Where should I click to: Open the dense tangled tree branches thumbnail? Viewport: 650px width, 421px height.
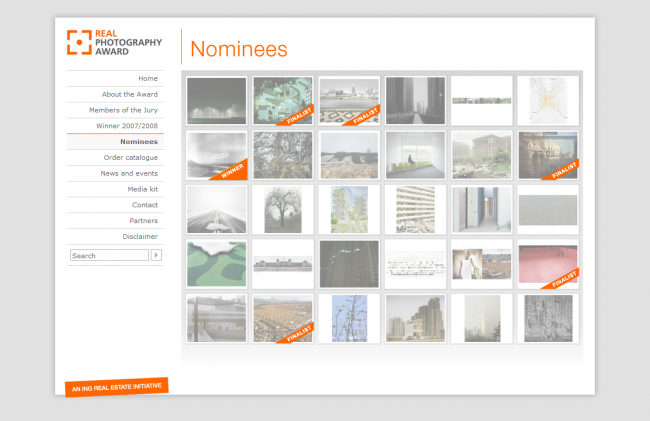(283, 155)
